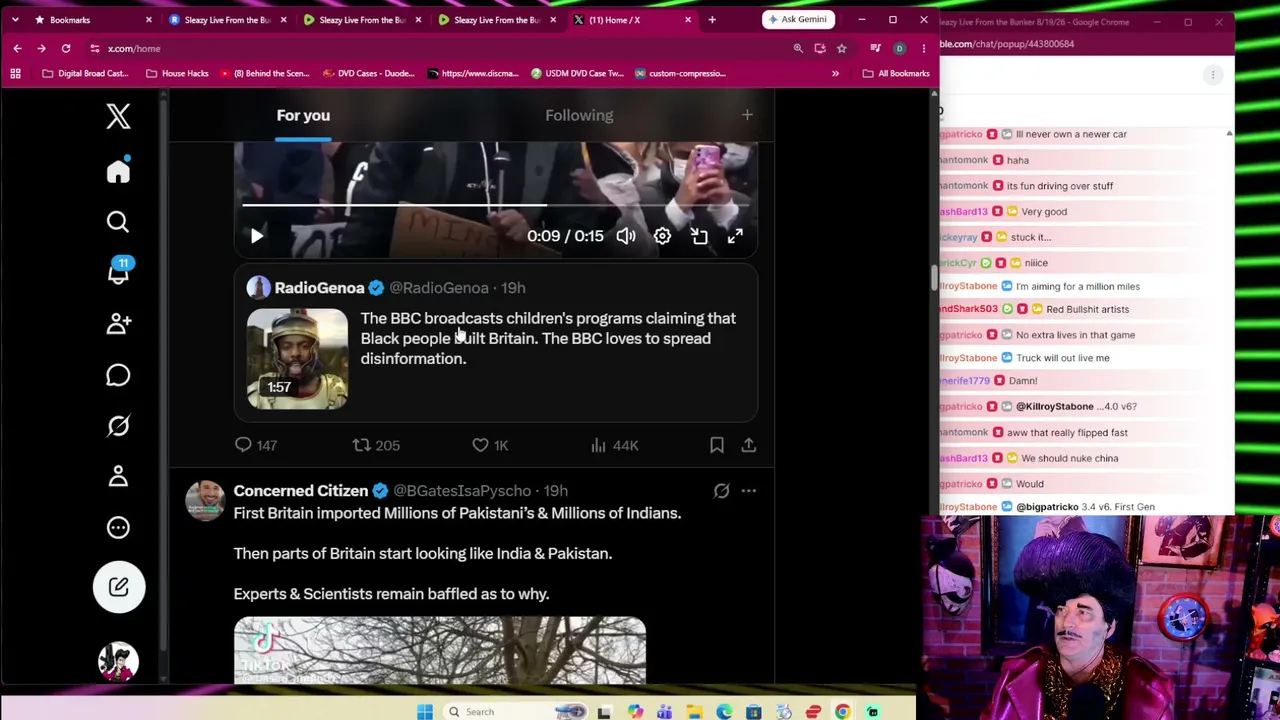
Task: Open the account avatar menu at sidebar bottom
Action: click(118, 661)
